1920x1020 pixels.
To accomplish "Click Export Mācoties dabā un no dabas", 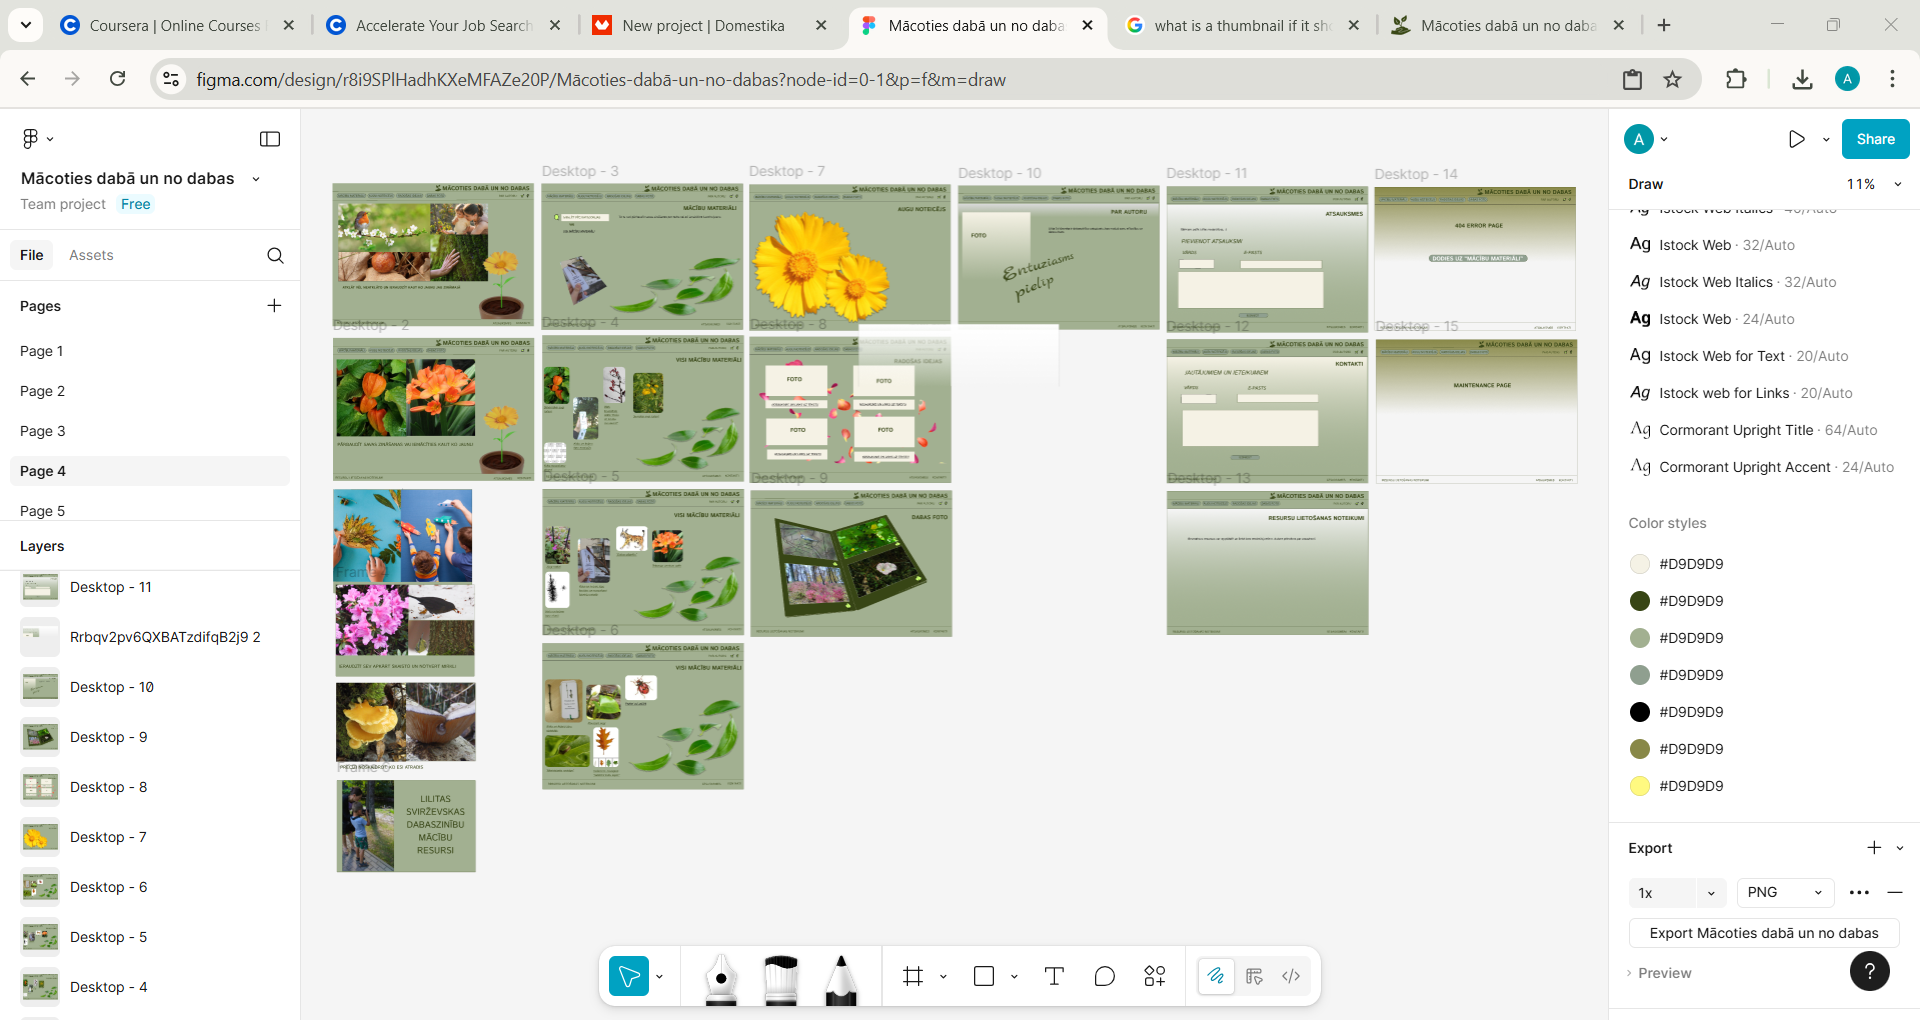I will pos(1763,933).
